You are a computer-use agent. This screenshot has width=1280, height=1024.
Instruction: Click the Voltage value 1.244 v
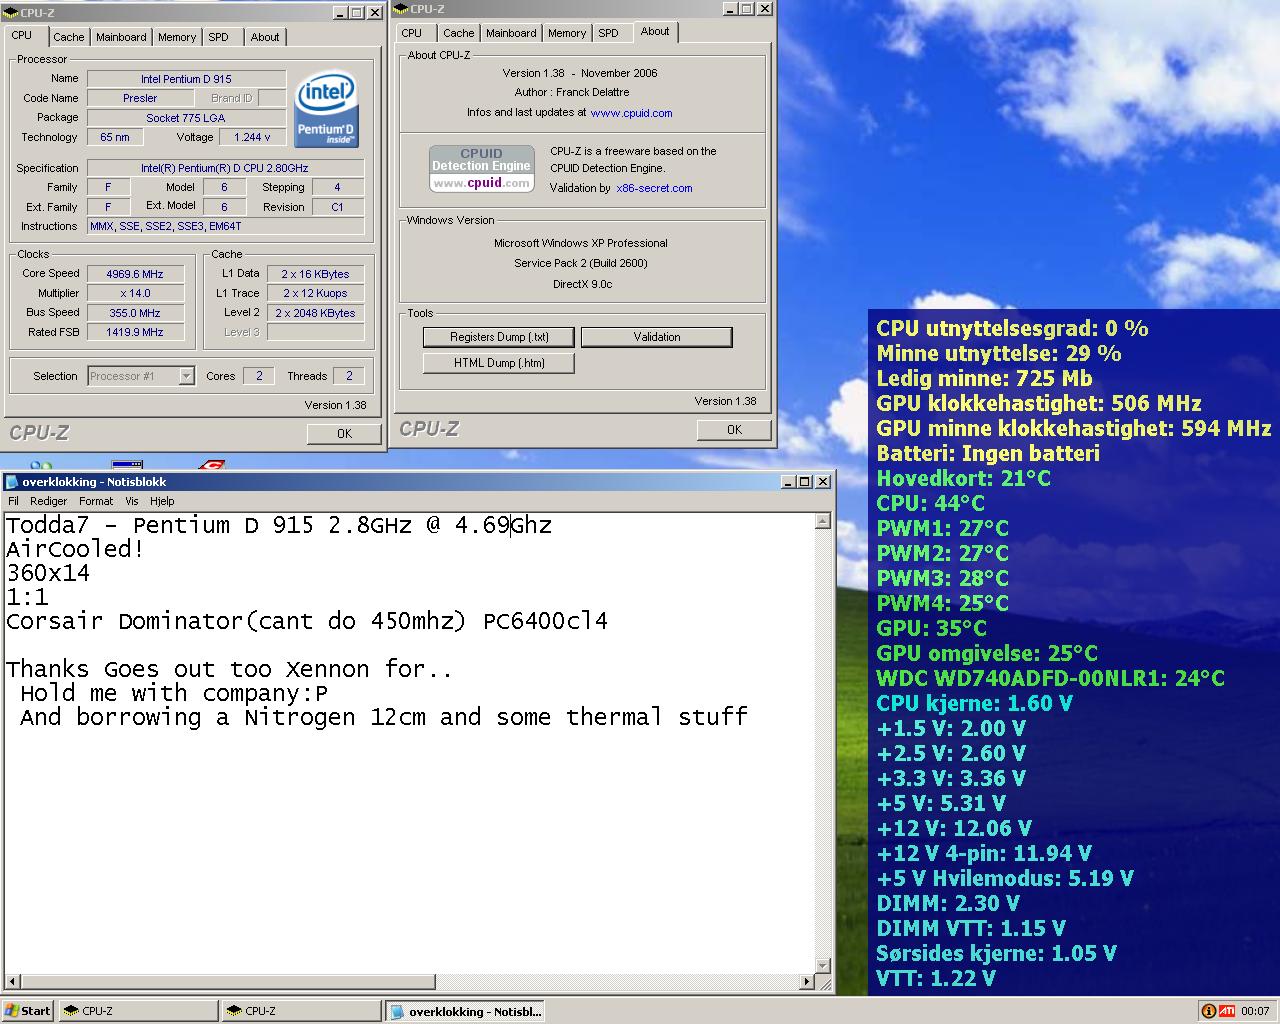[x=252, y=137]
